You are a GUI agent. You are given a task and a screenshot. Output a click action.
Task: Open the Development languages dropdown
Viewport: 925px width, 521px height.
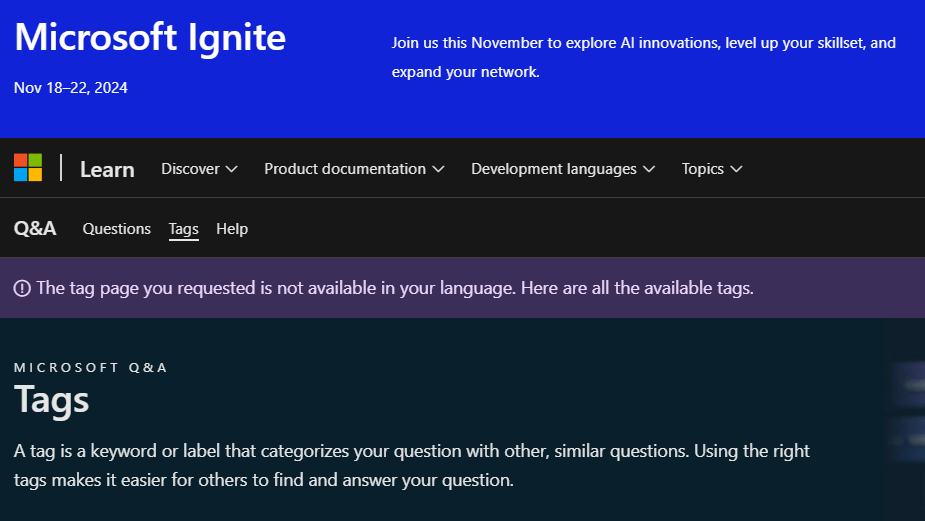click(x=563, y=169)
